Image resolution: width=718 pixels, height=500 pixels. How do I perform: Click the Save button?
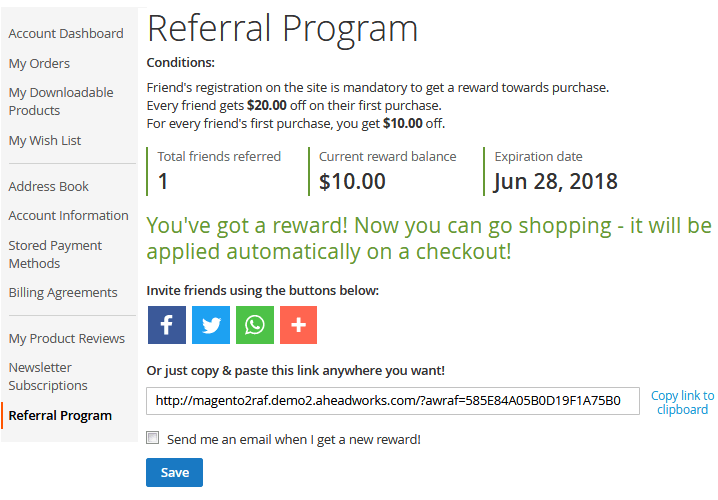coord(174,472)
